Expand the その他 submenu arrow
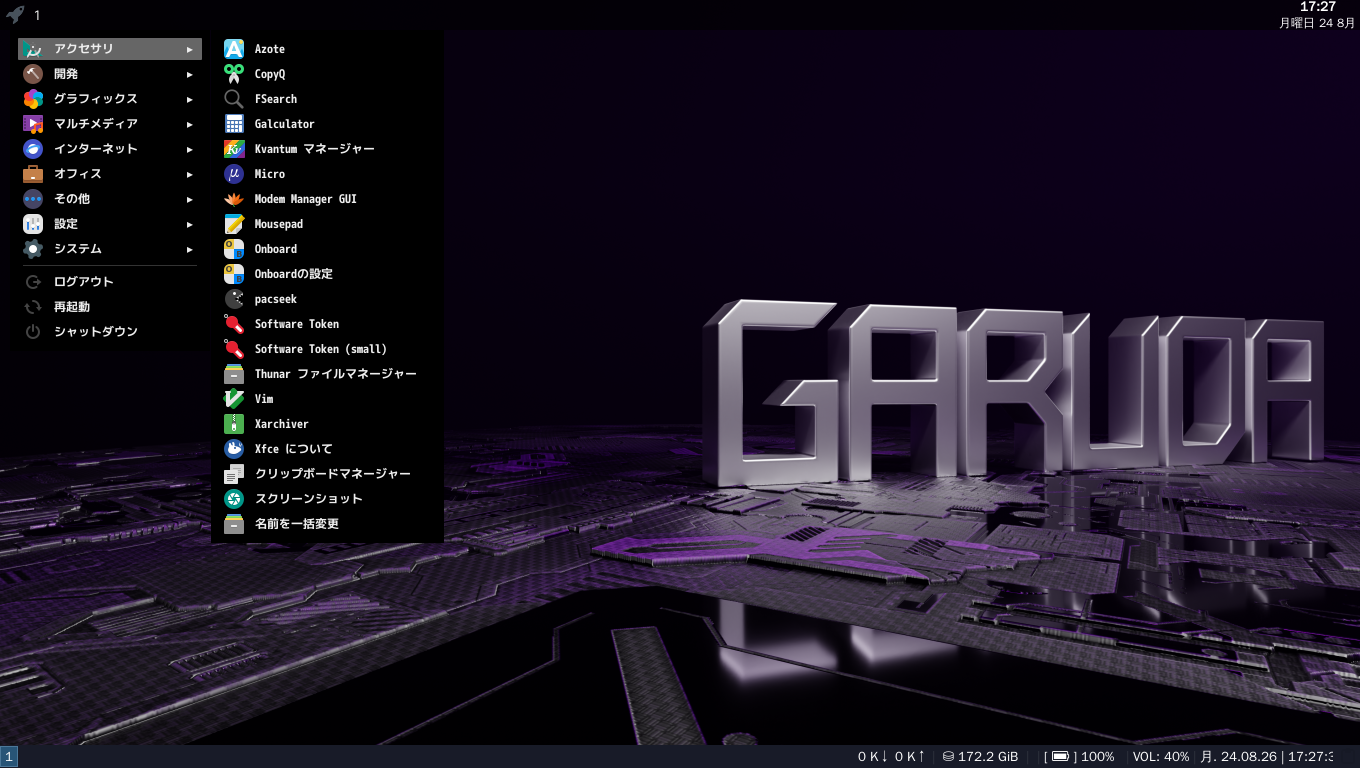 190,199
